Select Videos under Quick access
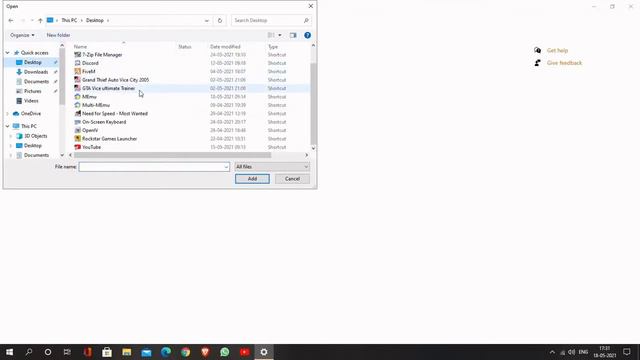 31,101
